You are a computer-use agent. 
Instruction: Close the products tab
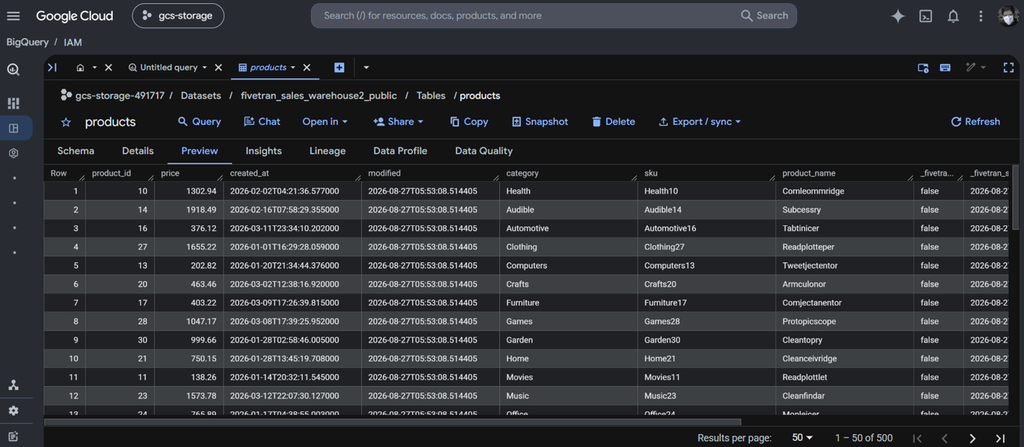point(306,67)
